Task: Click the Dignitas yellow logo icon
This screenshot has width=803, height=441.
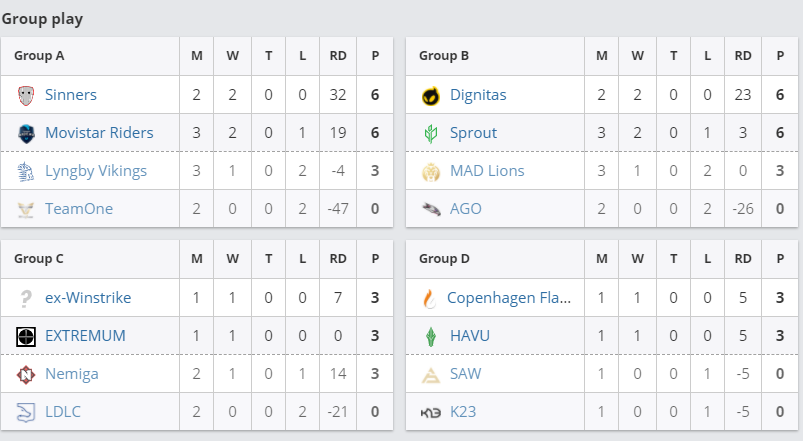Action: 431,95
